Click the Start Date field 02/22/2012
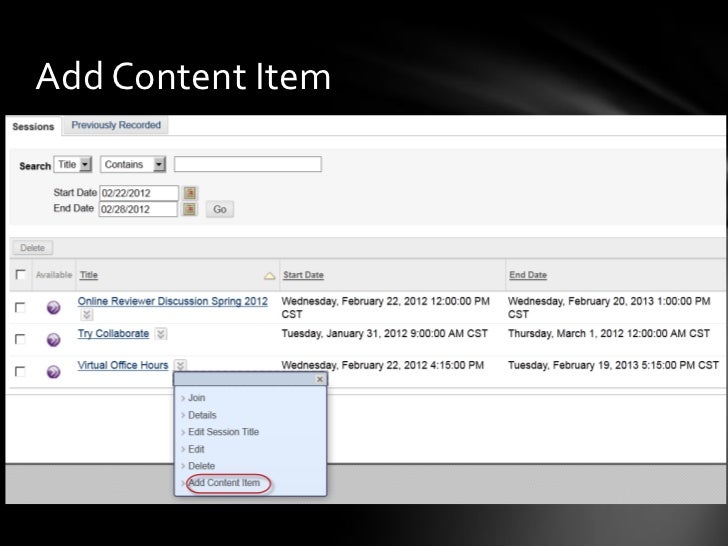Viewport: 728px width, 546px height. (139, 193)
